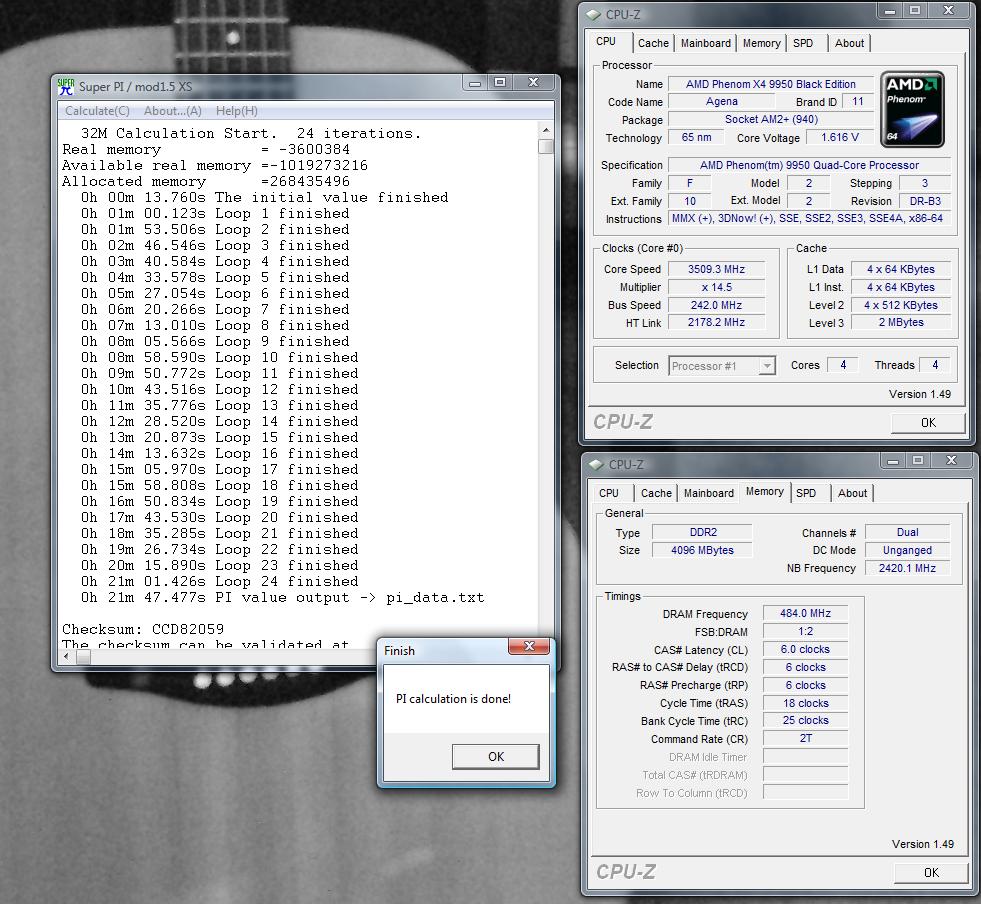Viewport: 981px width, 904px height.
Task: Click the top CPU-Z window title icon
Action: [x=594, y=14]
